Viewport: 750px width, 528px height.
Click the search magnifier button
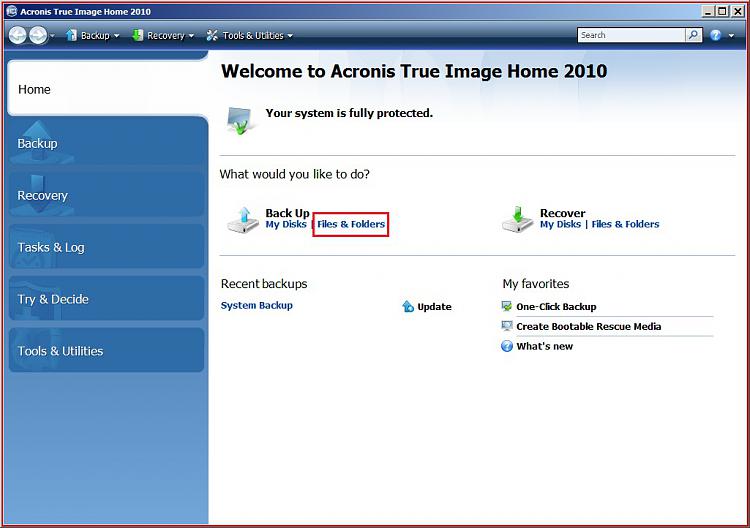(x=694, y=35)
